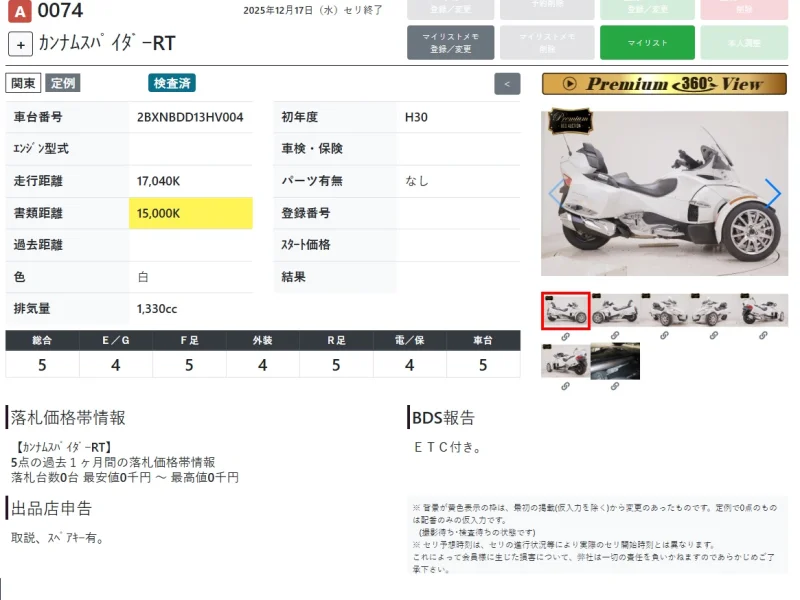800x600 pixels.
Task: Click the 定例 tag
Action: point(63,83)
